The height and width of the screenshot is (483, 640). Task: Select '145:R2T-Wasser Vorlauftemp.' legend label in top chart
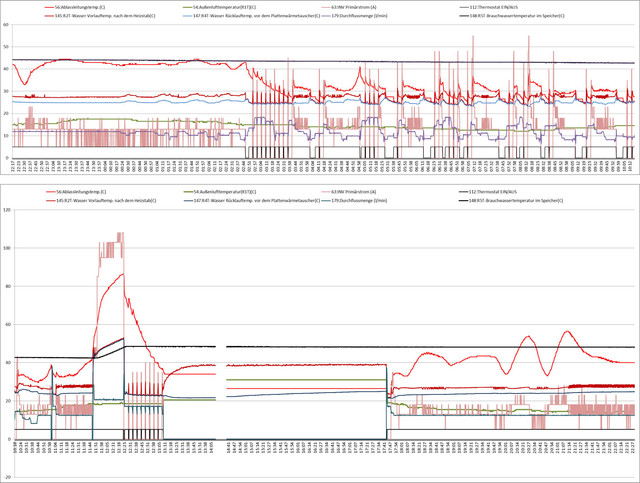point(105,16)
